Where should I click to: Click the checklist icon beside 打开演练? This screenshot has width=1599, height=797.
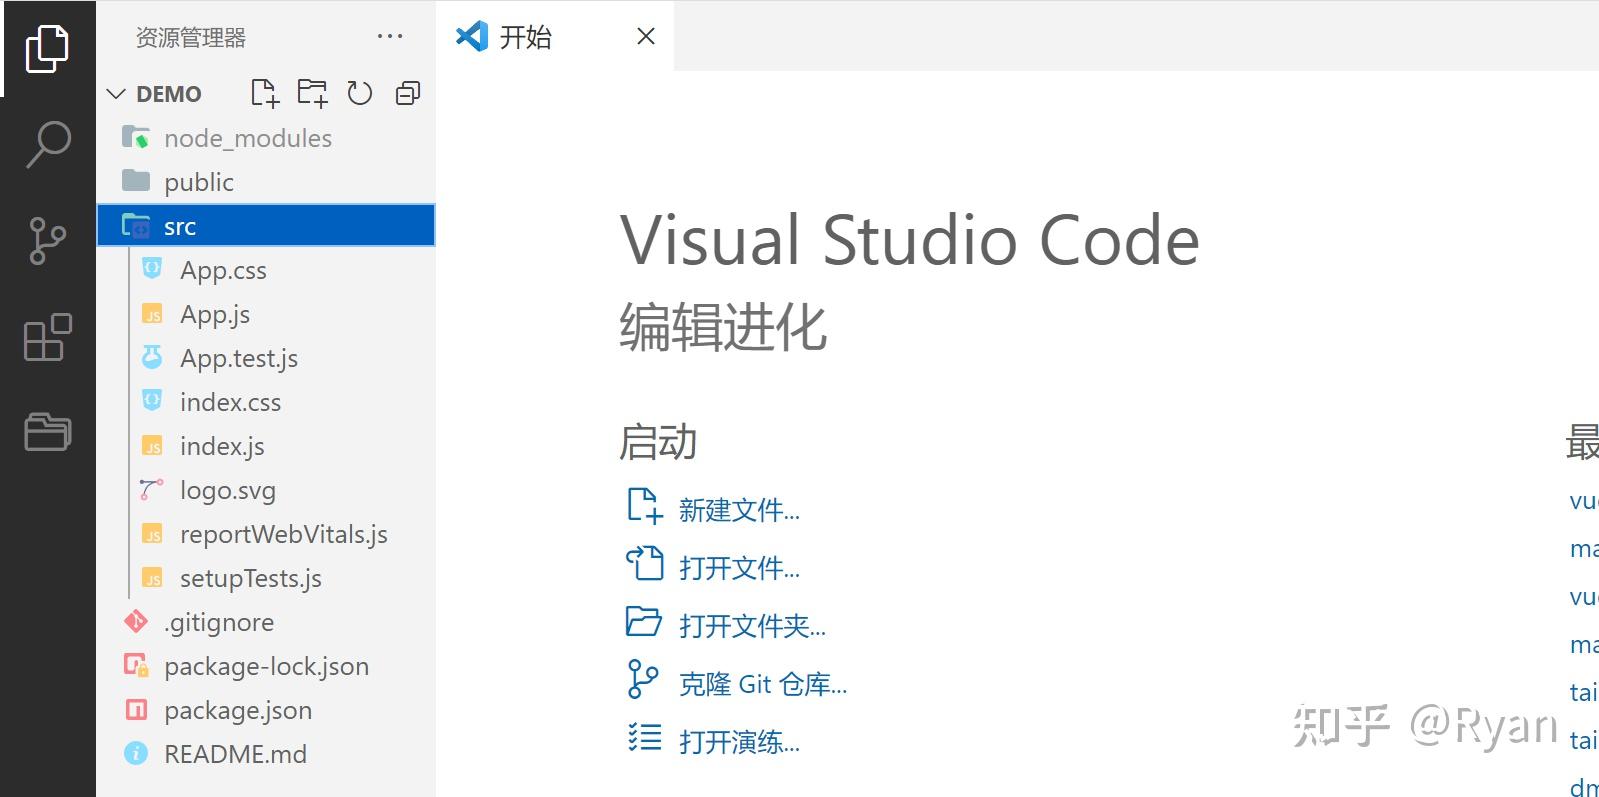644,738
